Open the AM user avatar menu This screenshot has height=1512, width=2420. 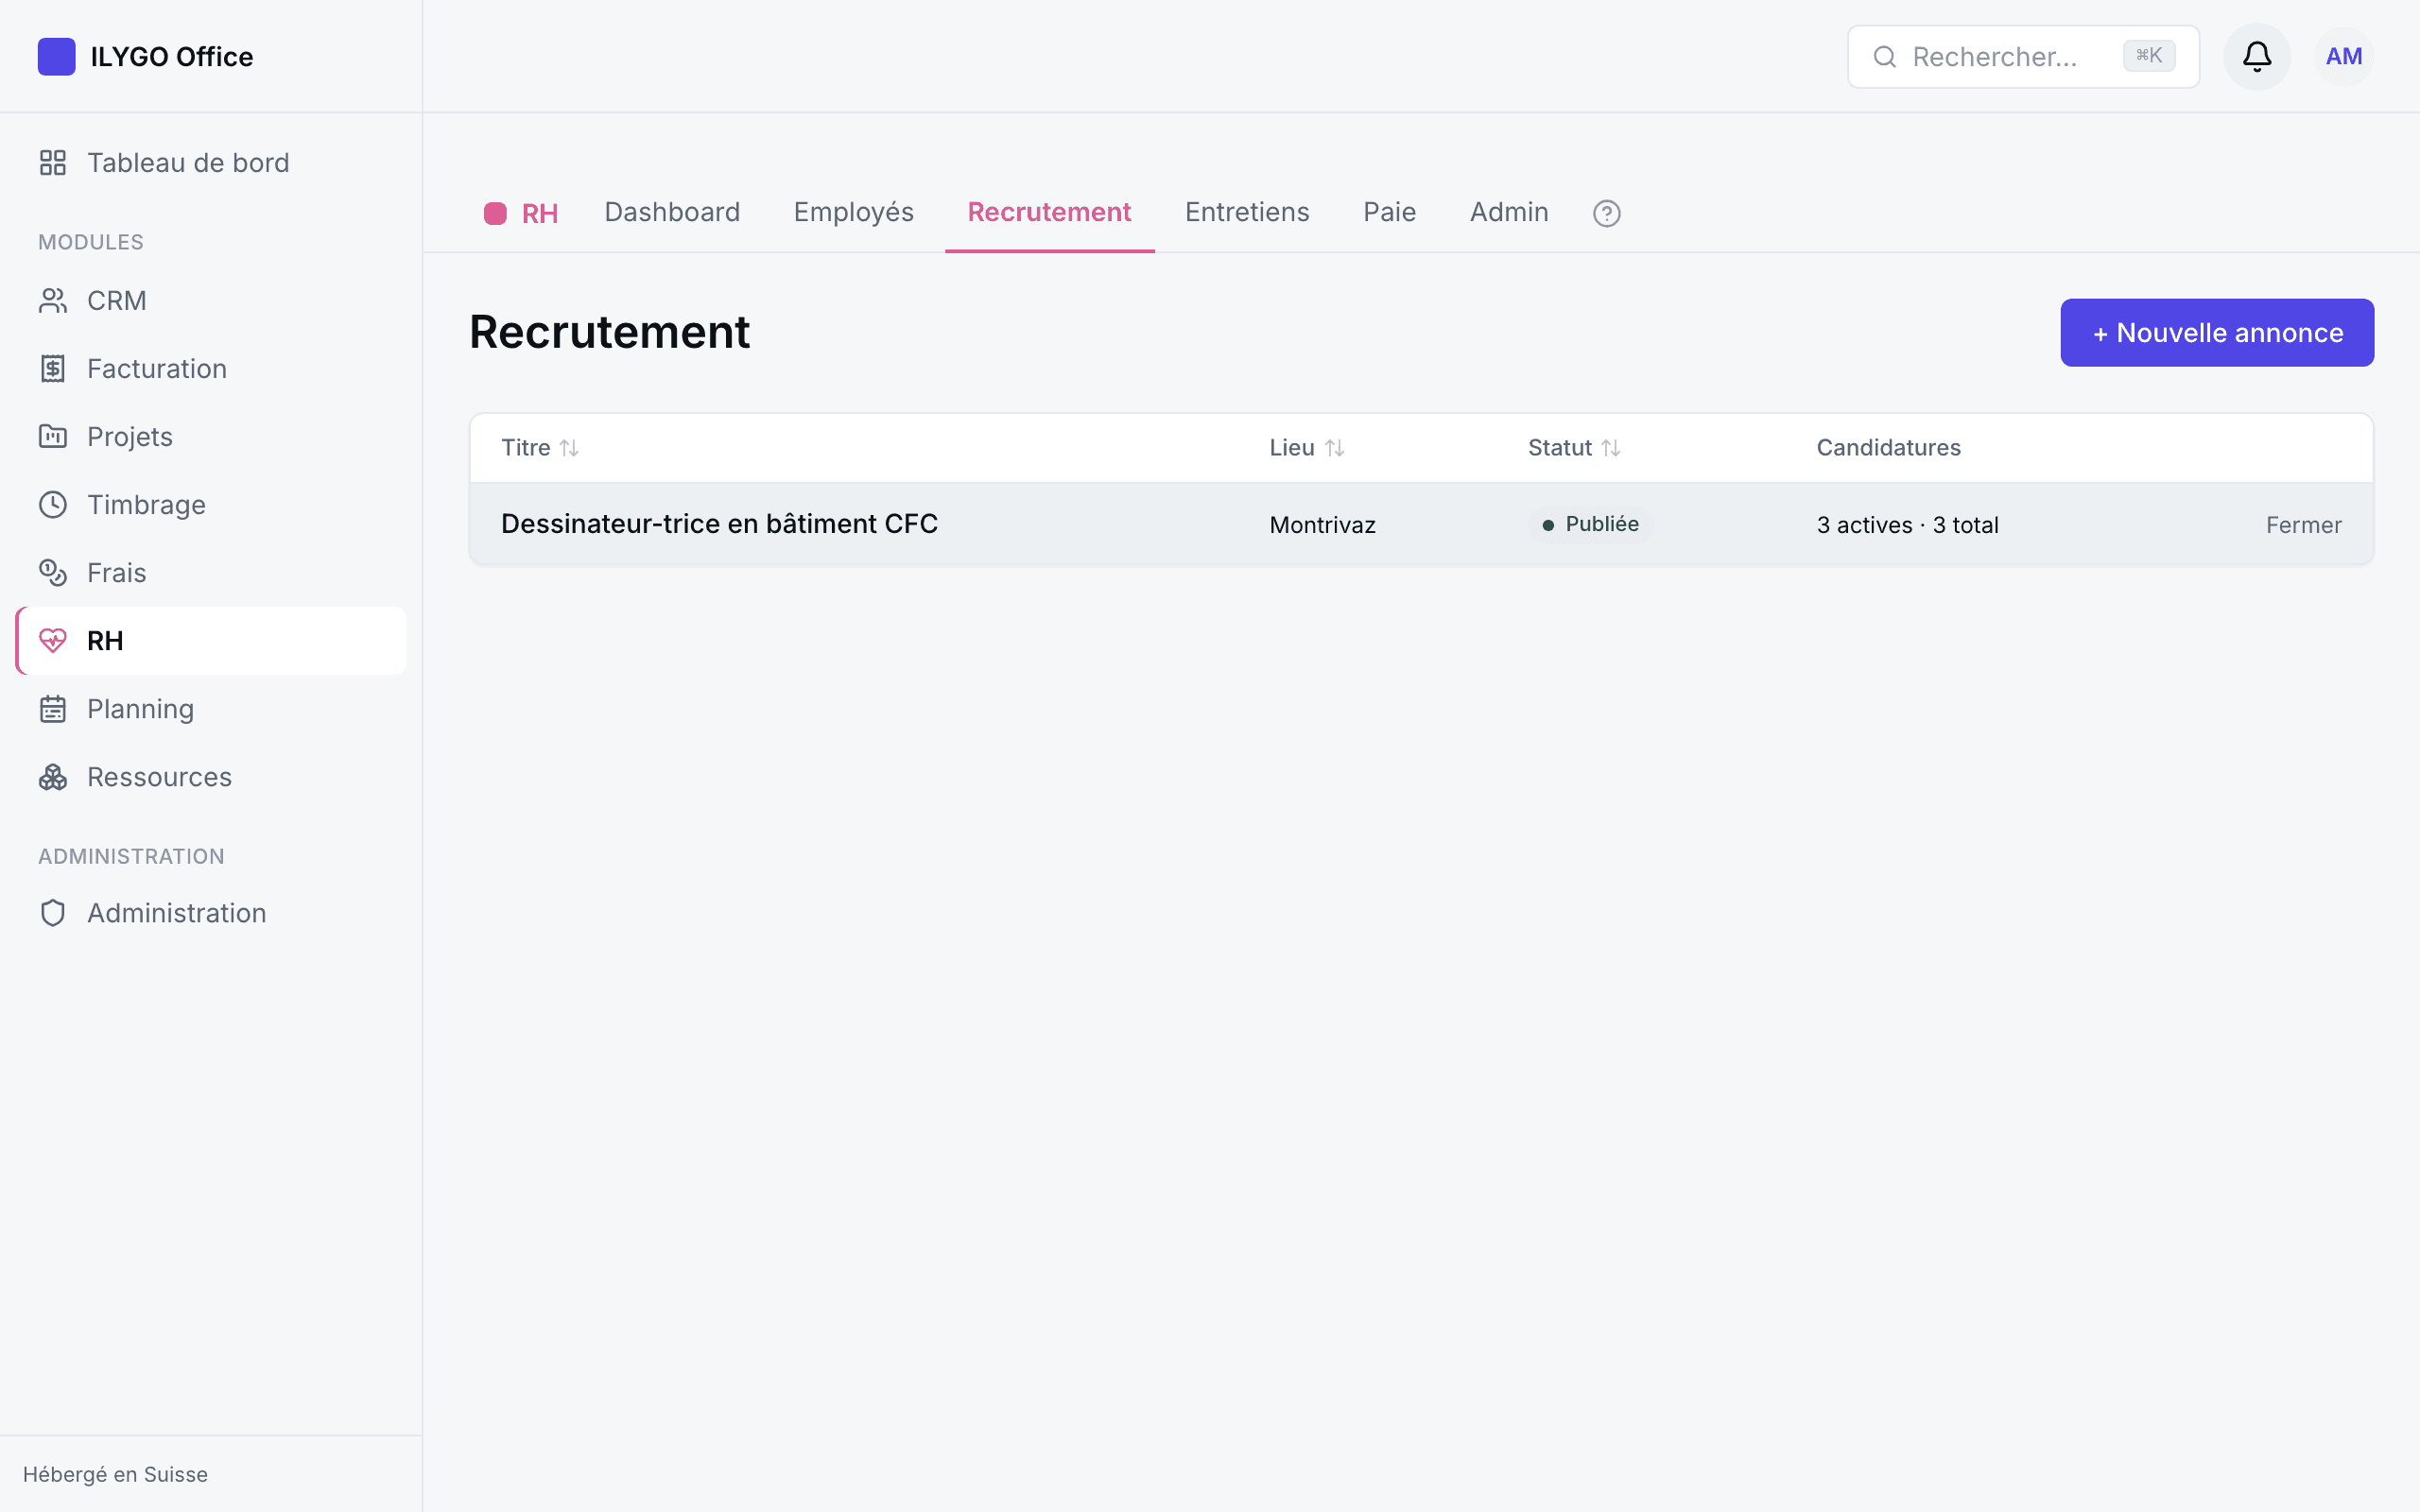2344,56
